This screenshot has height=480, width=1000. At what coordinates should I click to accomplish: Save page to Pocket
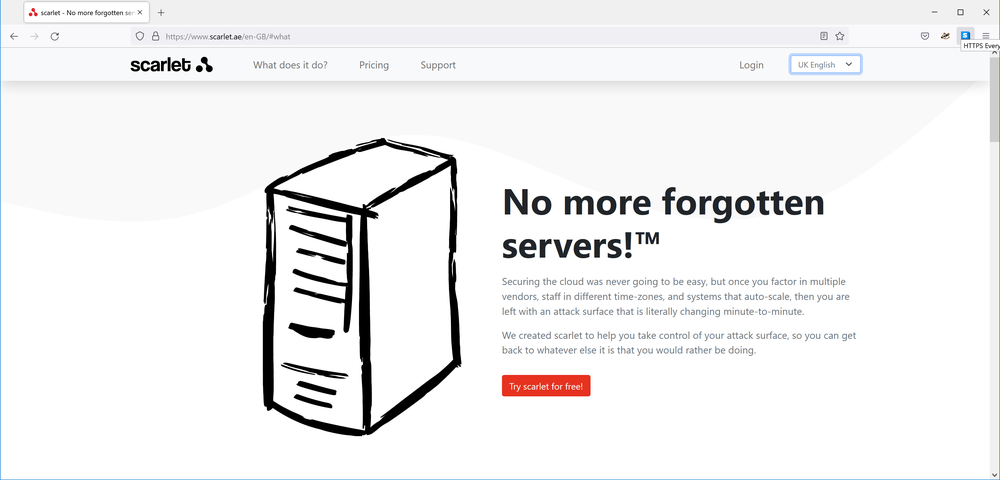click(925, 36)
